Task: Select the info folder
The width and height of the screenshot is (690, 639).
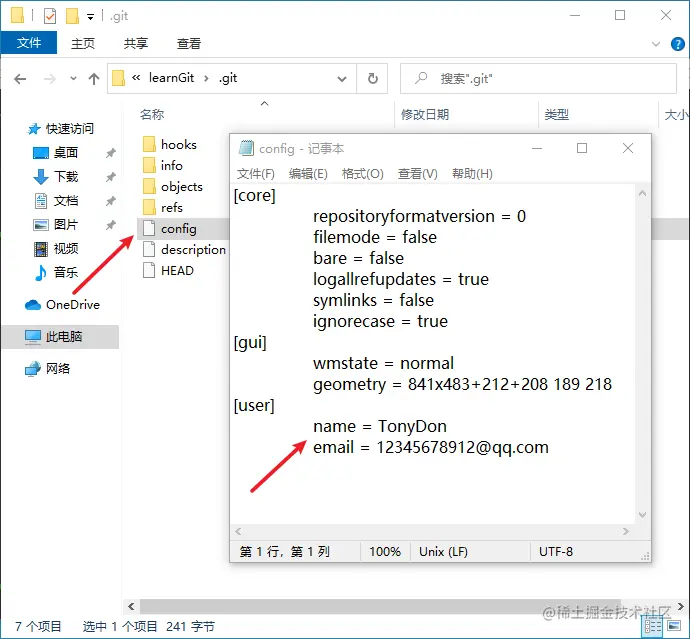Action: [x=163, y=165]
